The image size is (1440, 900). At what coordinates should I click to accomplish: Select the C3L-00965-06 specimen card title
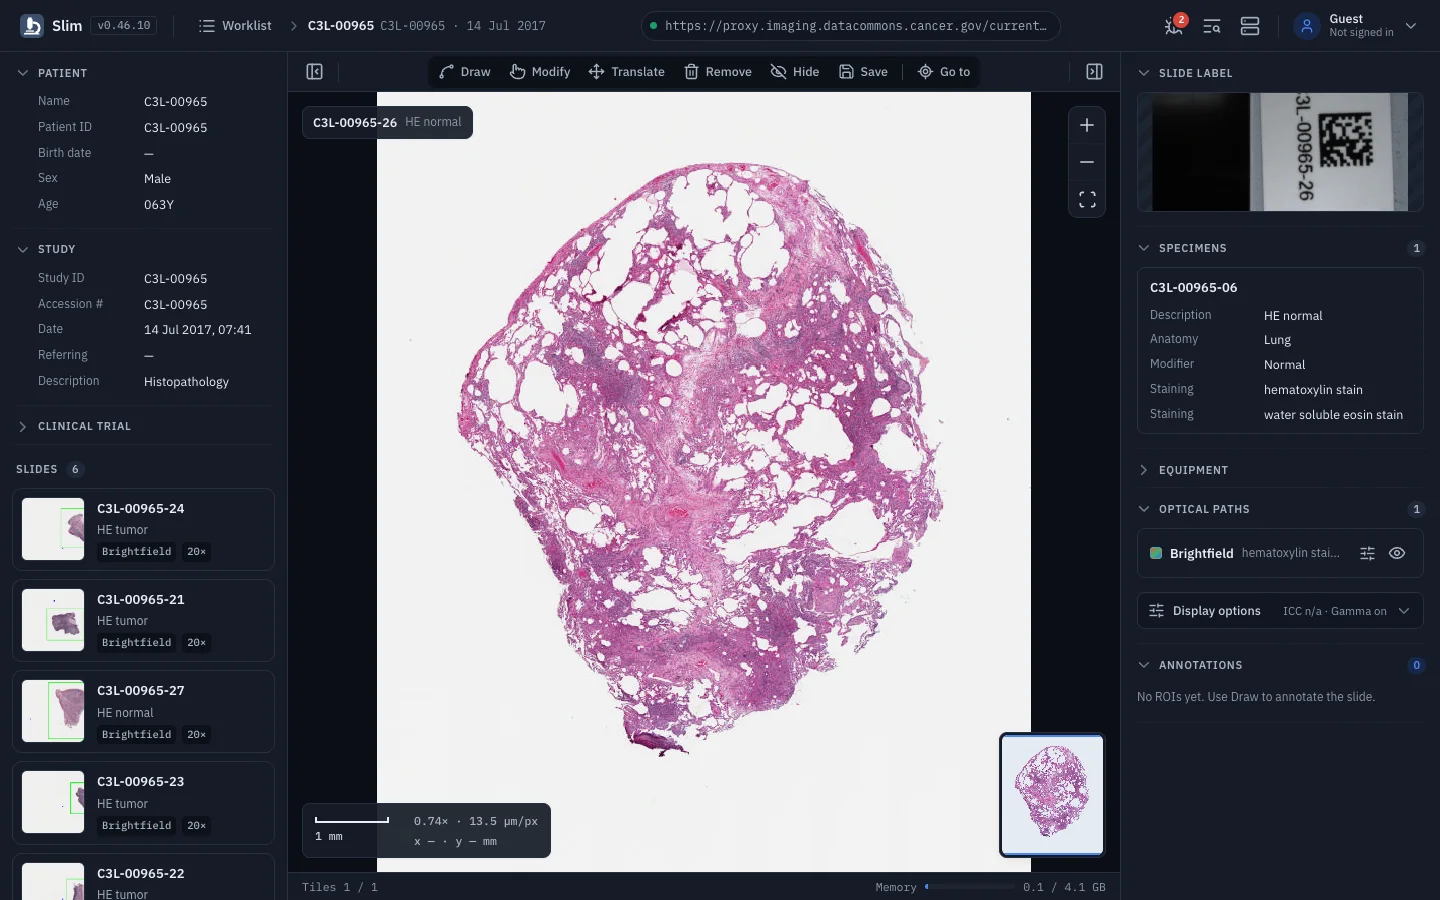pyautogui.click(x=1193, y=288)
